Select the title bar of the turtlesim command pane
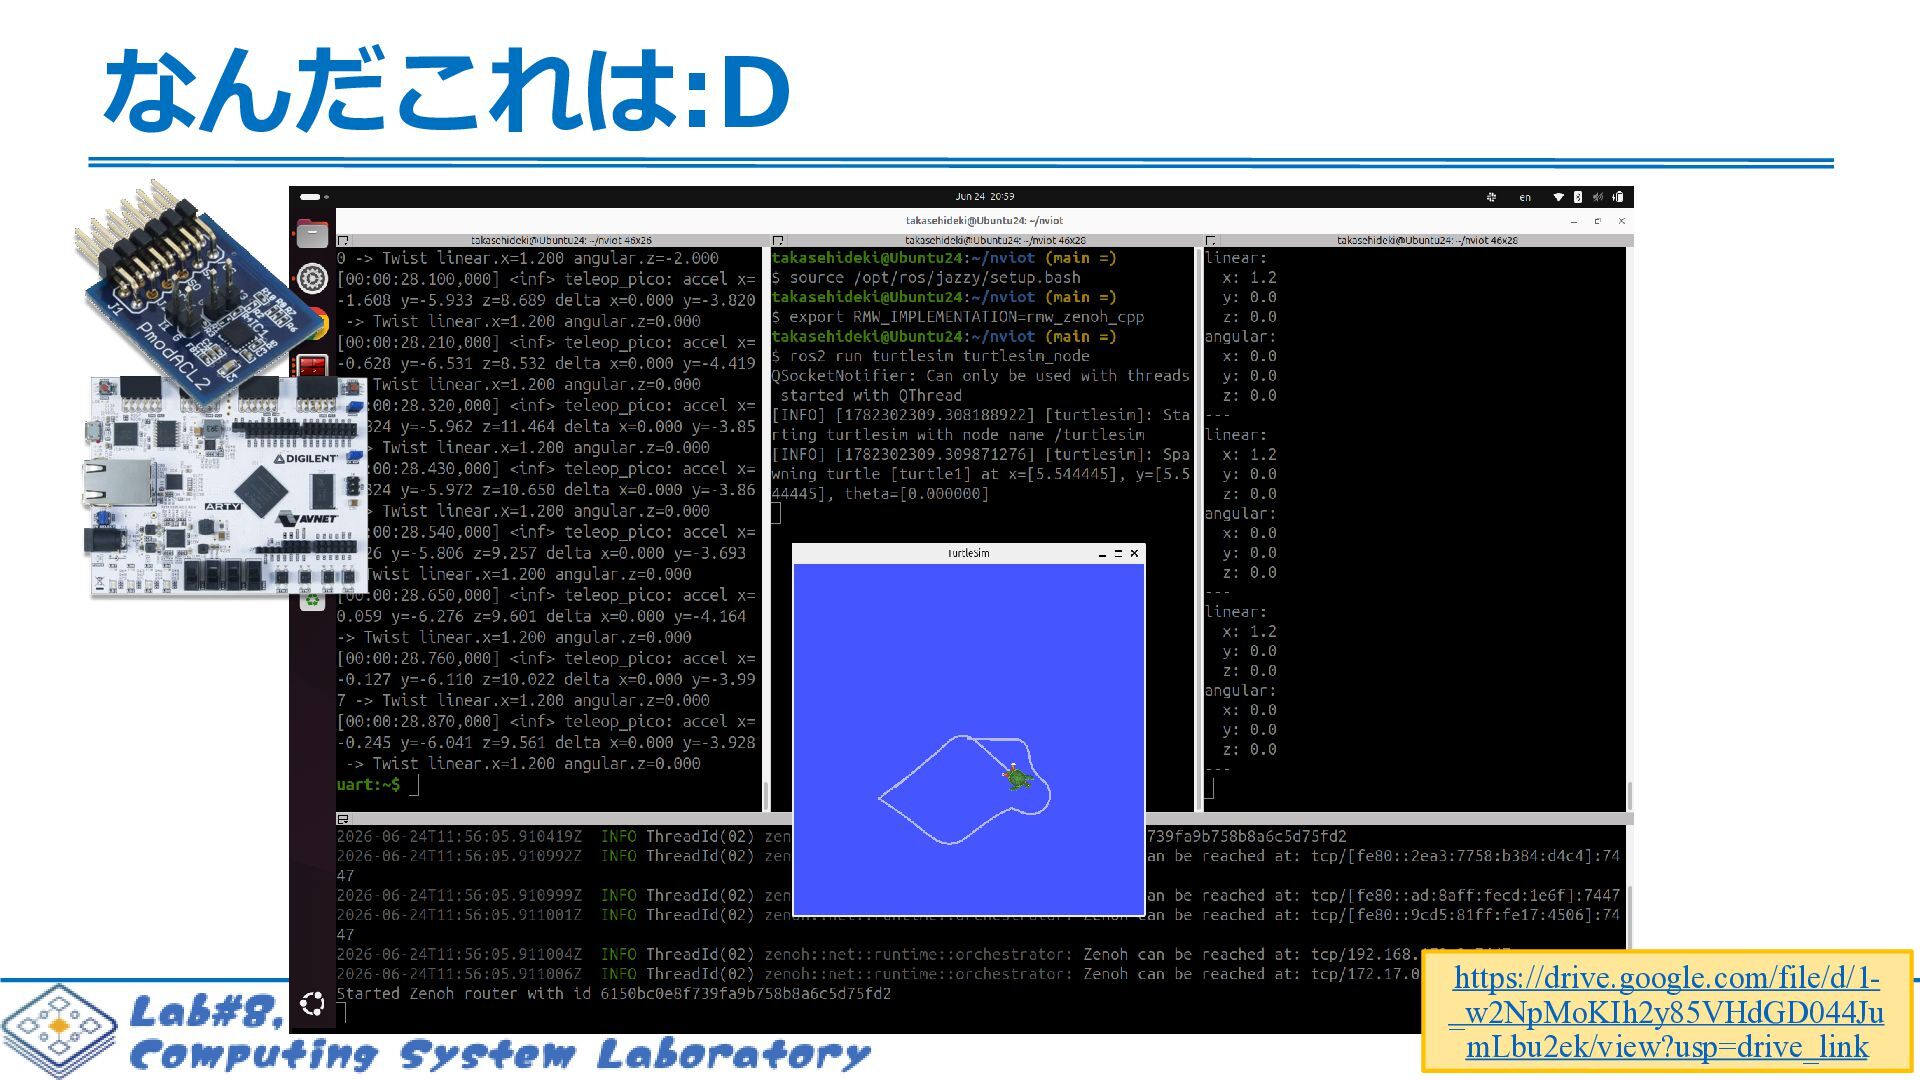 click(x=983, y=241)
